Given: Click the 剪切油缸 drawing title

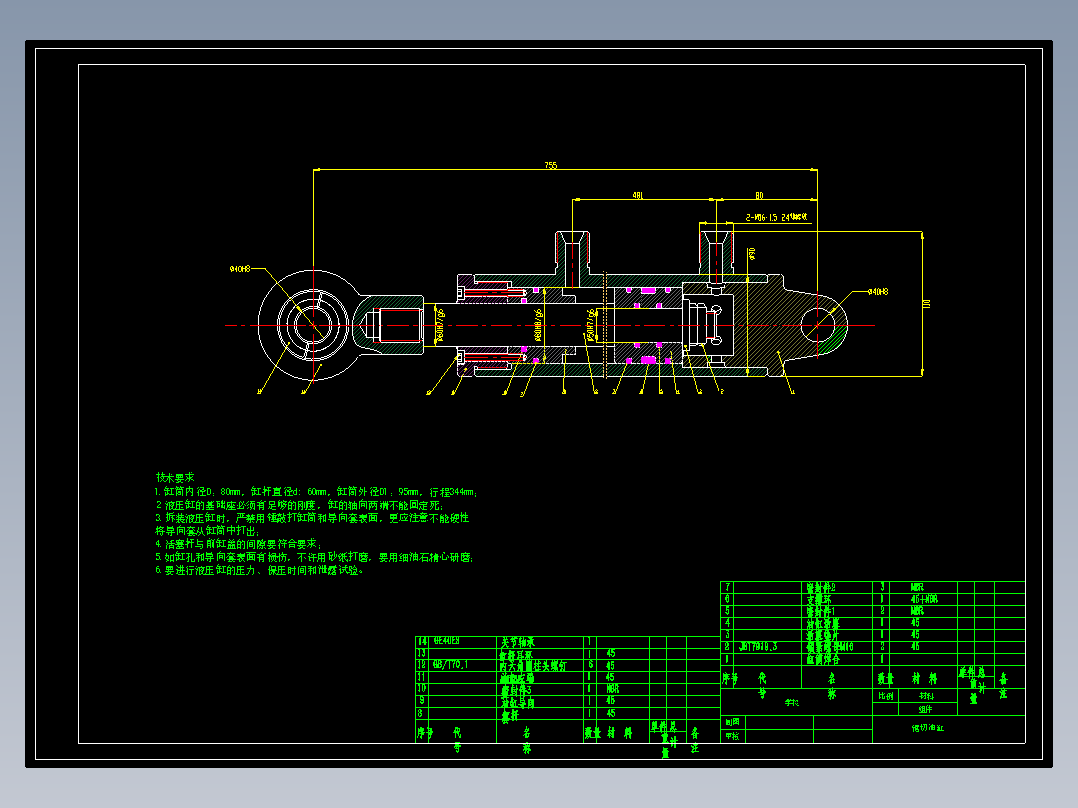Looking at the screenshot, I should pyautogui.click(x=928, y=728).
